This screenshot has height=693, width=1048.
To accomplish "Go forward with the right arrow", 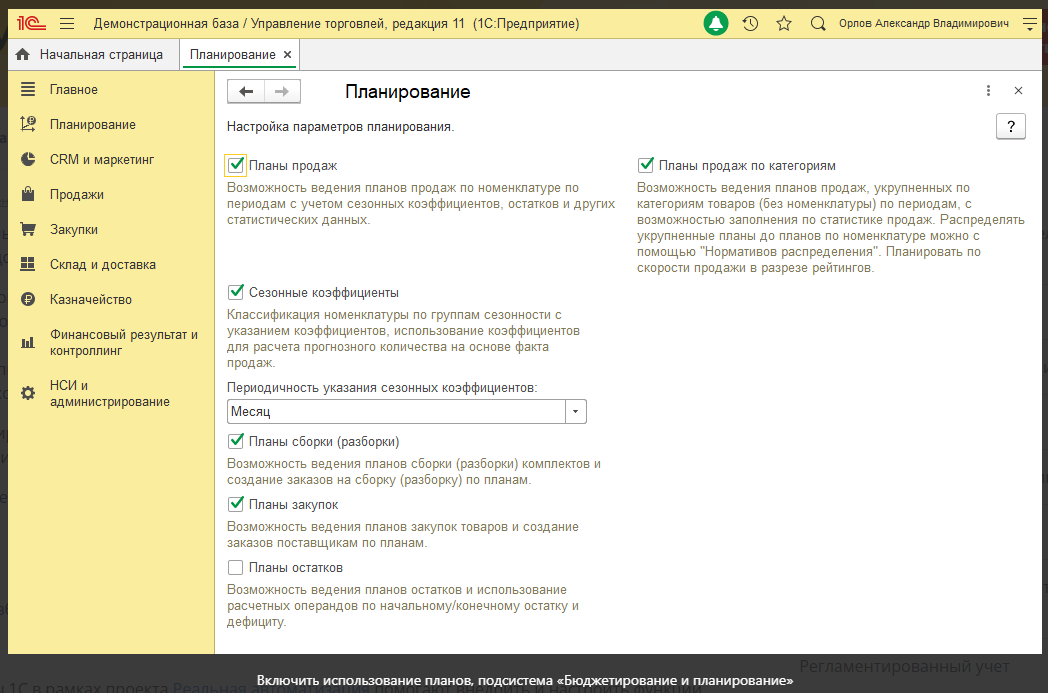I will point(282,92).
